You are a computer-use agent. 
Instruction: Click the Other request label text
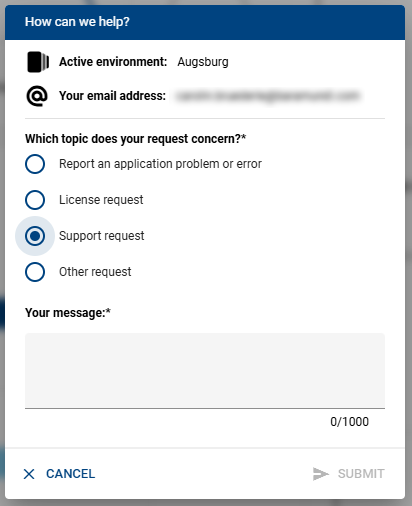click(x=95, y=272)
